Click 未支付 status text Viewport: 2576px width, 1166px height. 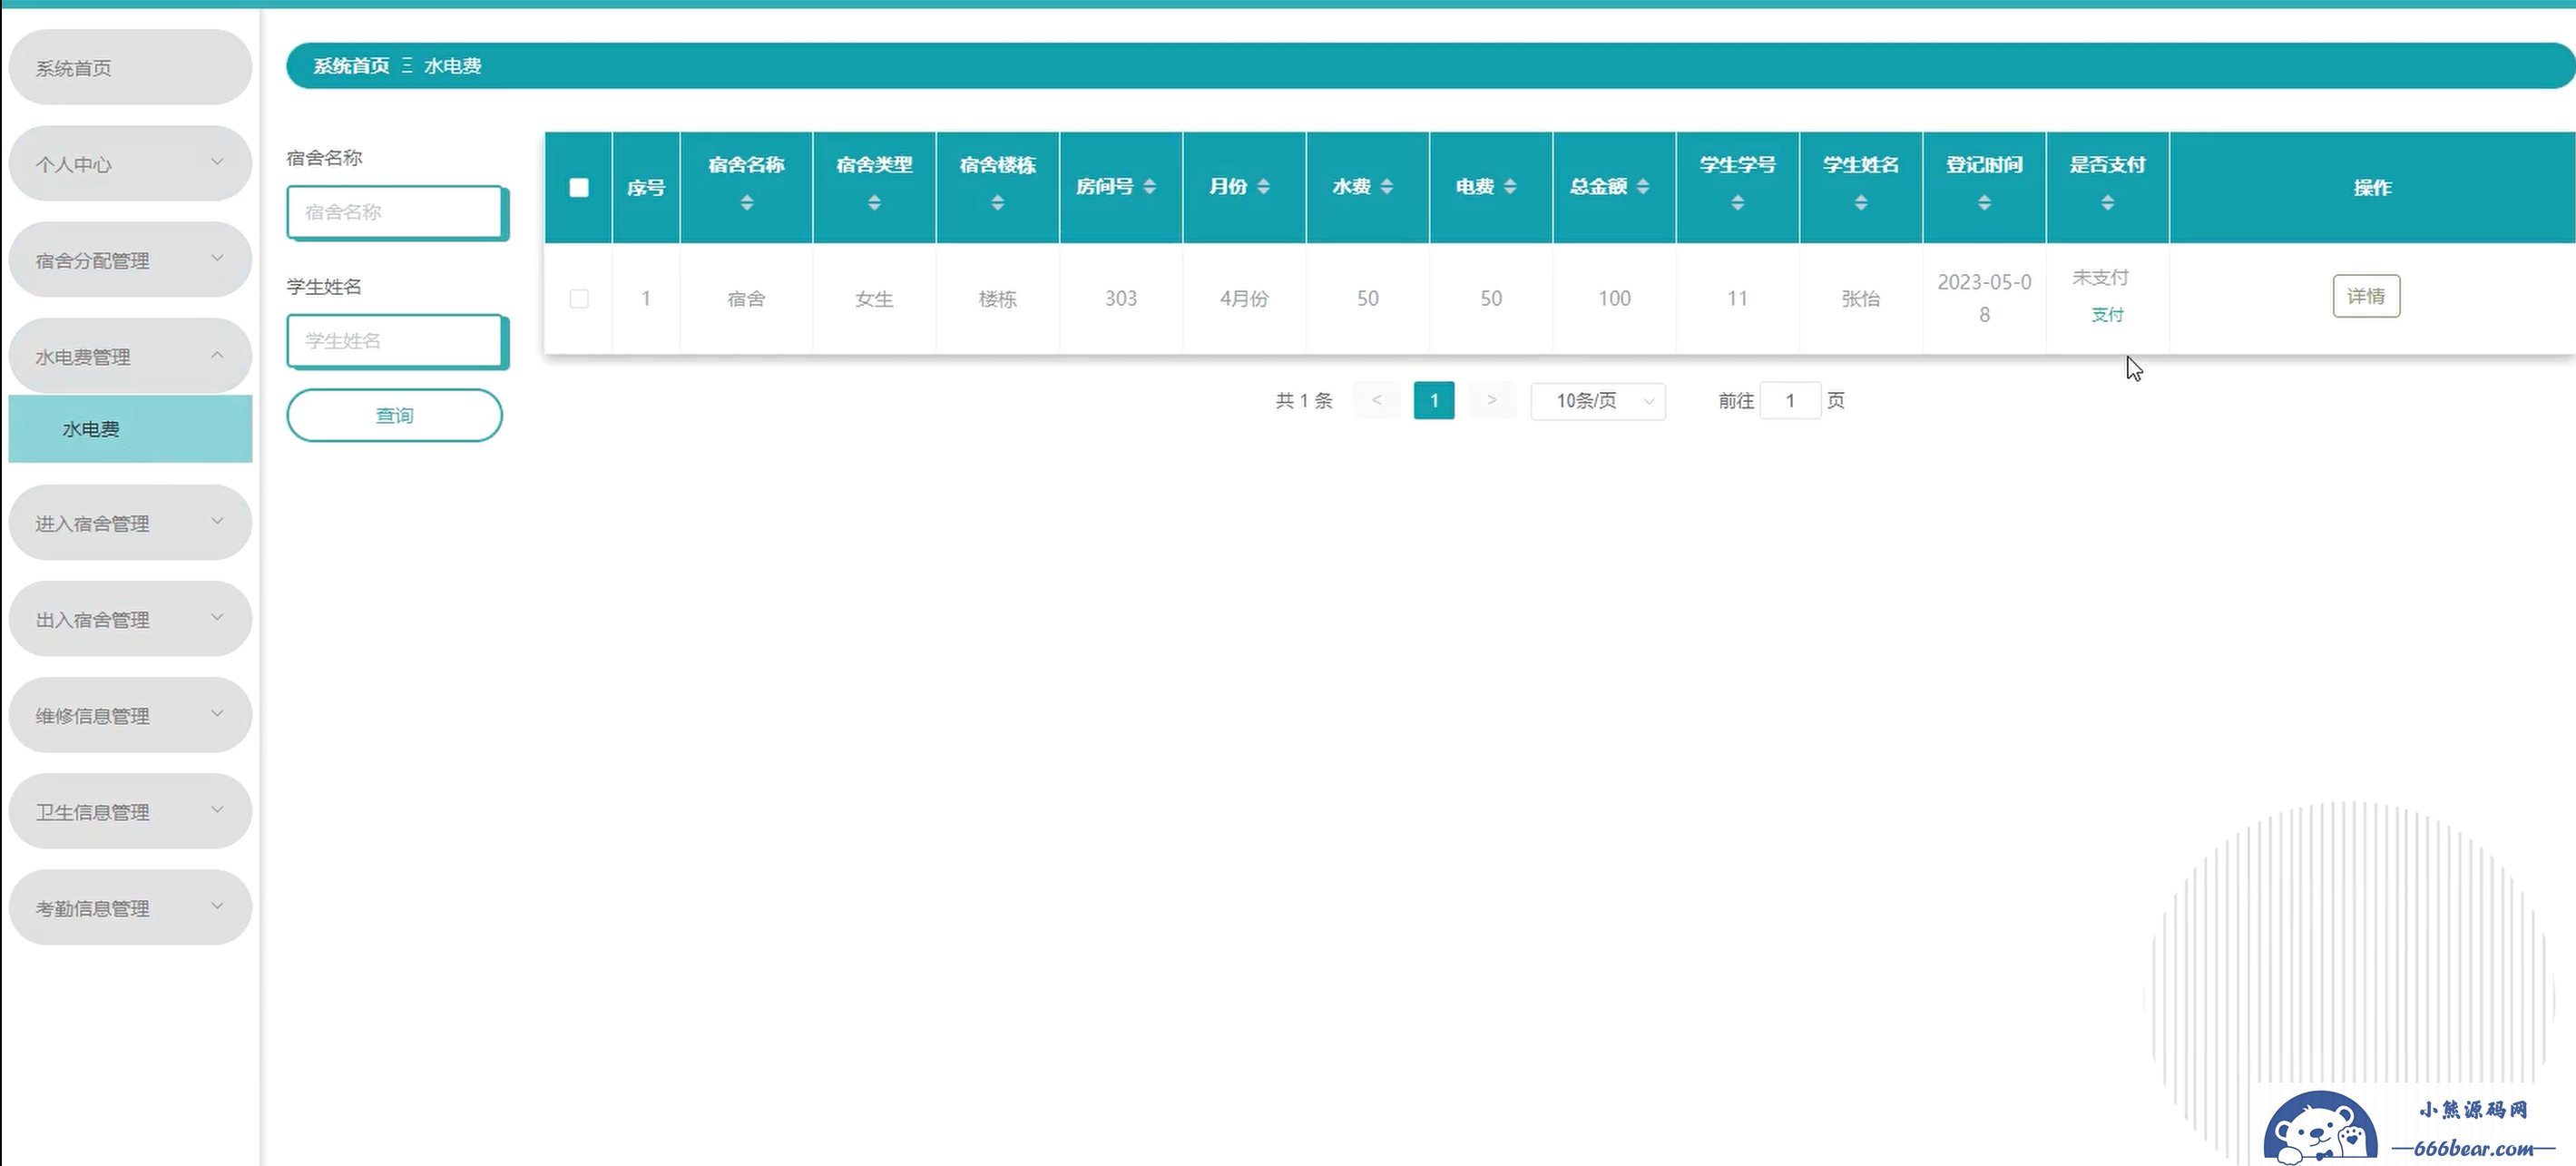(x=2100, y=277)
